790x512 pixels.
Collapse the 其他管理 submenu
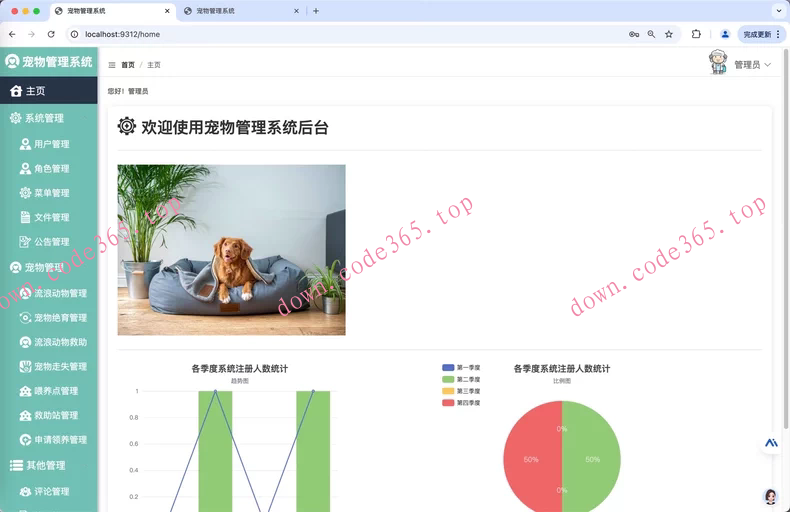(x=48, y=465)
